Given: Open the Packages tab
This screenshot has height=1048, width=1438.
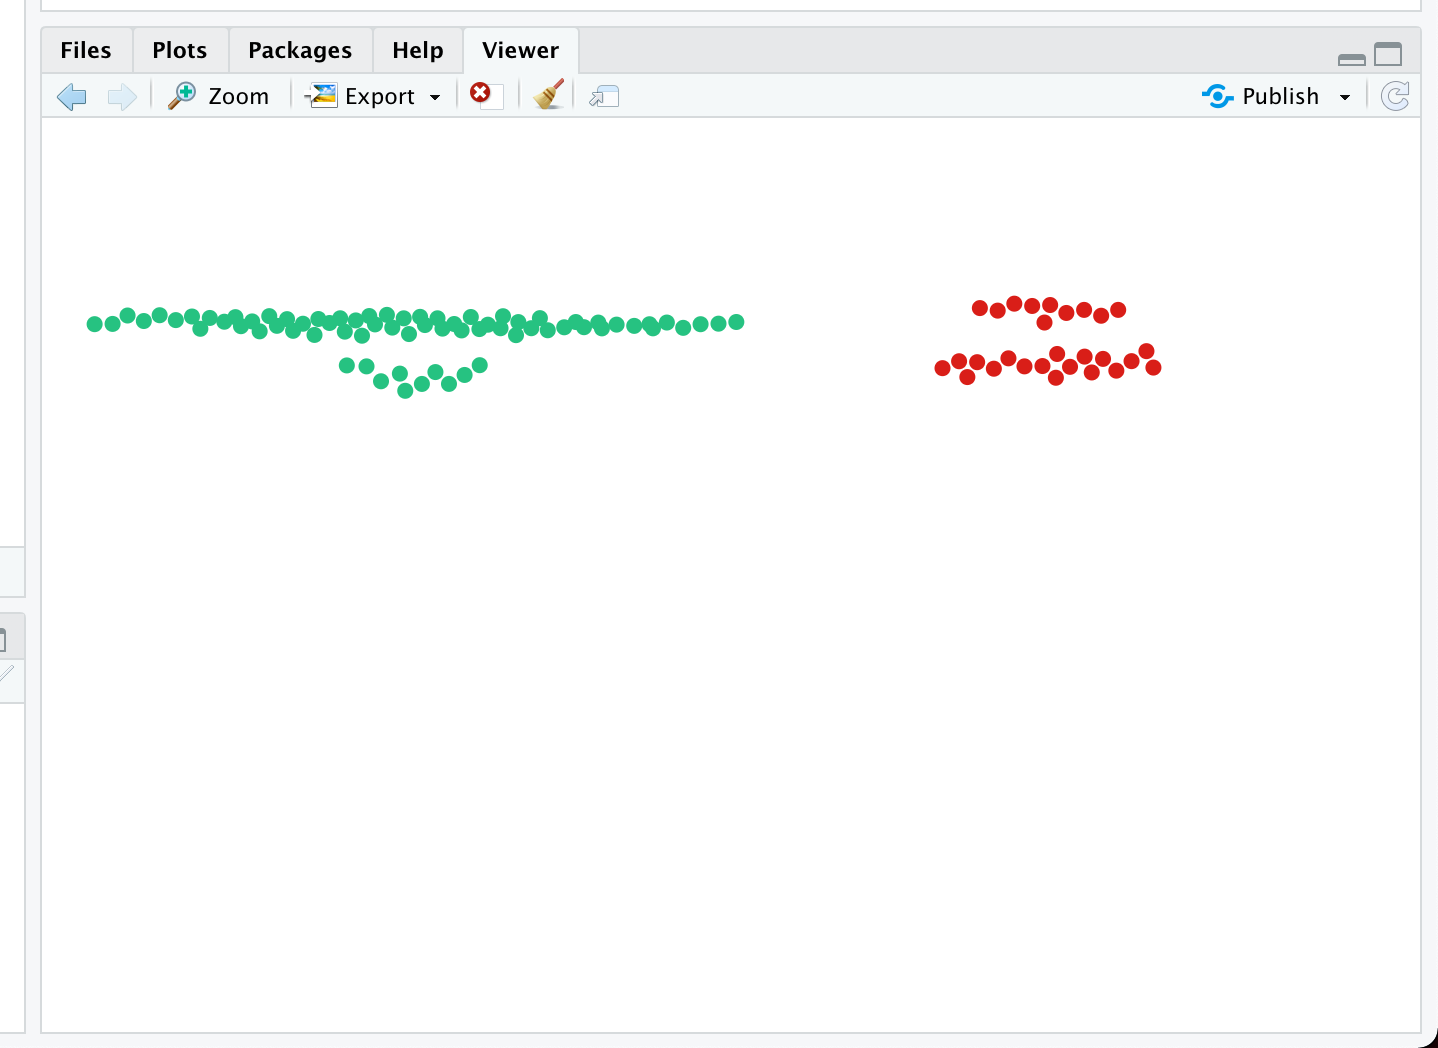Looking at the screenshot, I should click(x=300, y=49).
